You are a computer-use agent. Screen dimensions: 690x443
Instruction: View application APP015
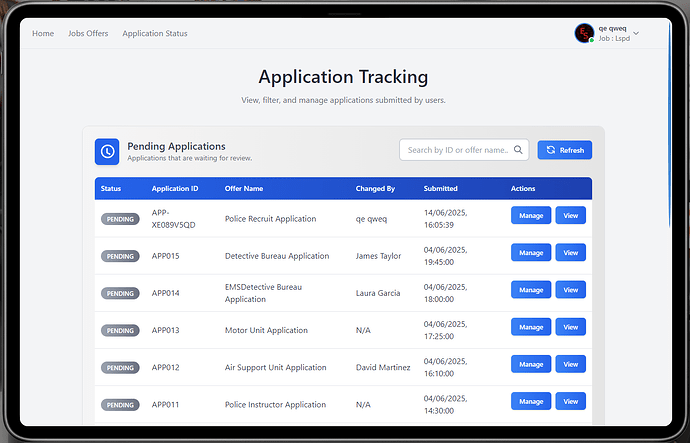click(x=570, y=253)
